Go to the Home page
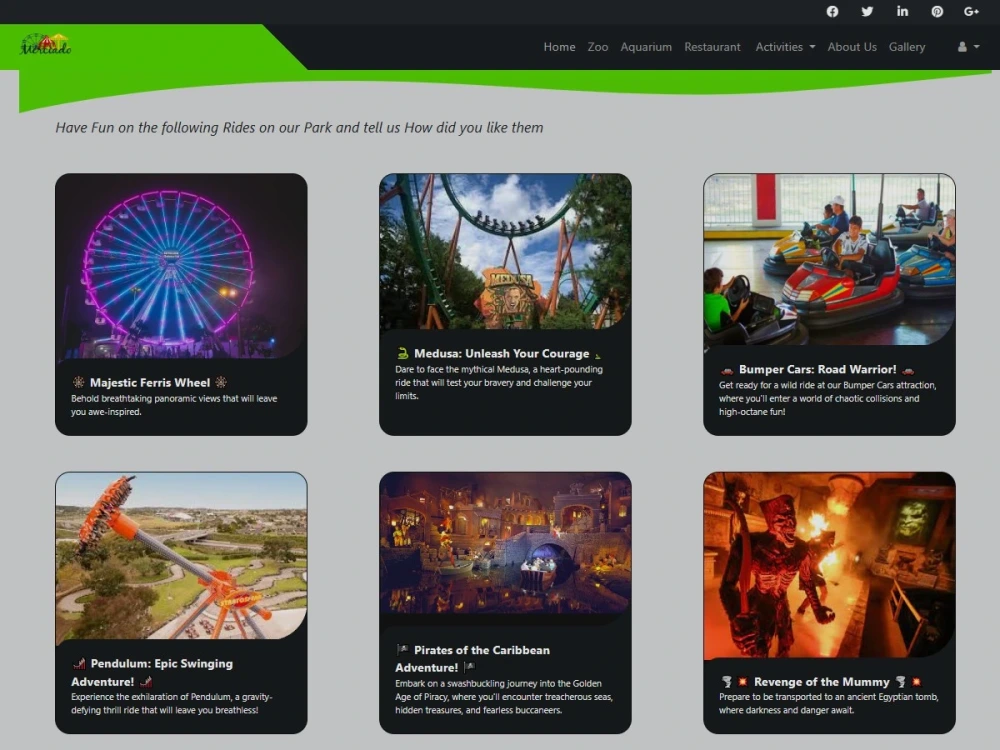Image resolution: width=1000 pixels, height=750 pixels. tap(559, 47)
